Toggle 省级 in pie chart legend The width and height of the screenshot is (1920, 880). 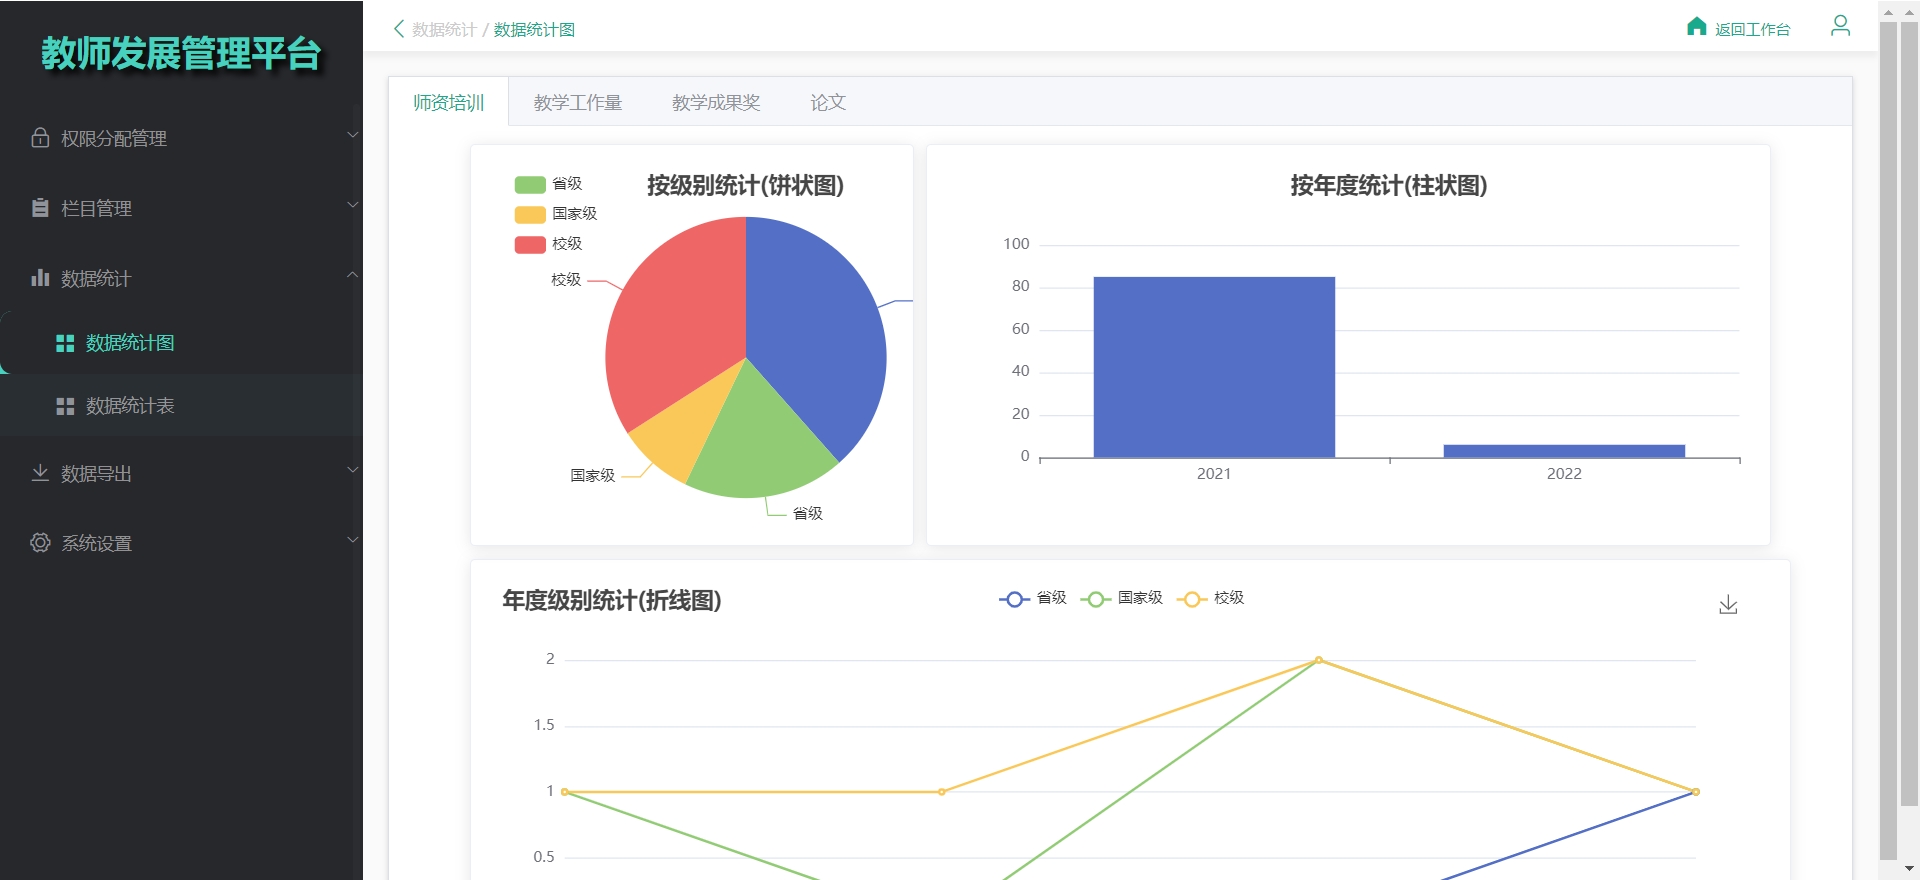tap(548, 184)
